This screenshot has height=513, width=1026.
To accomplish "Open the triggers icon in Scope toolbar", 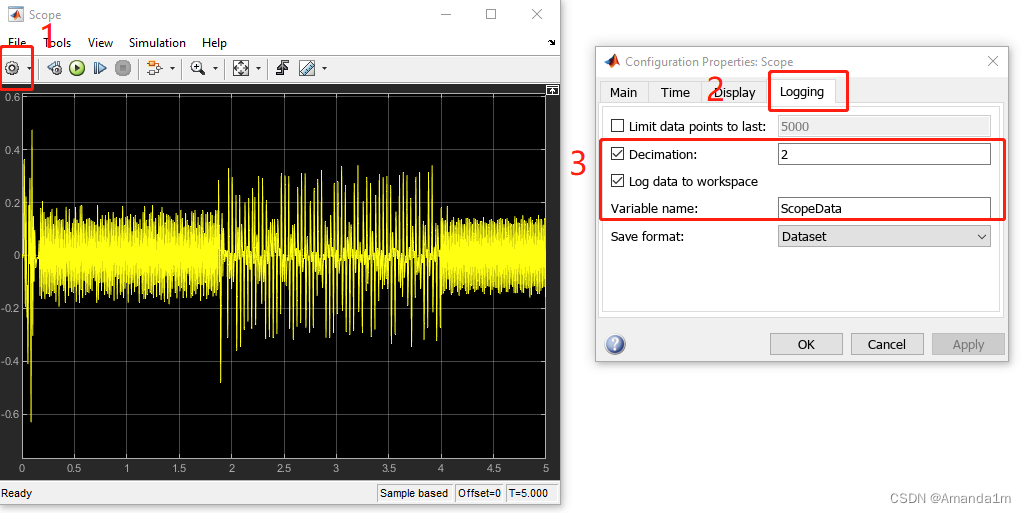I will pos(282,68).
